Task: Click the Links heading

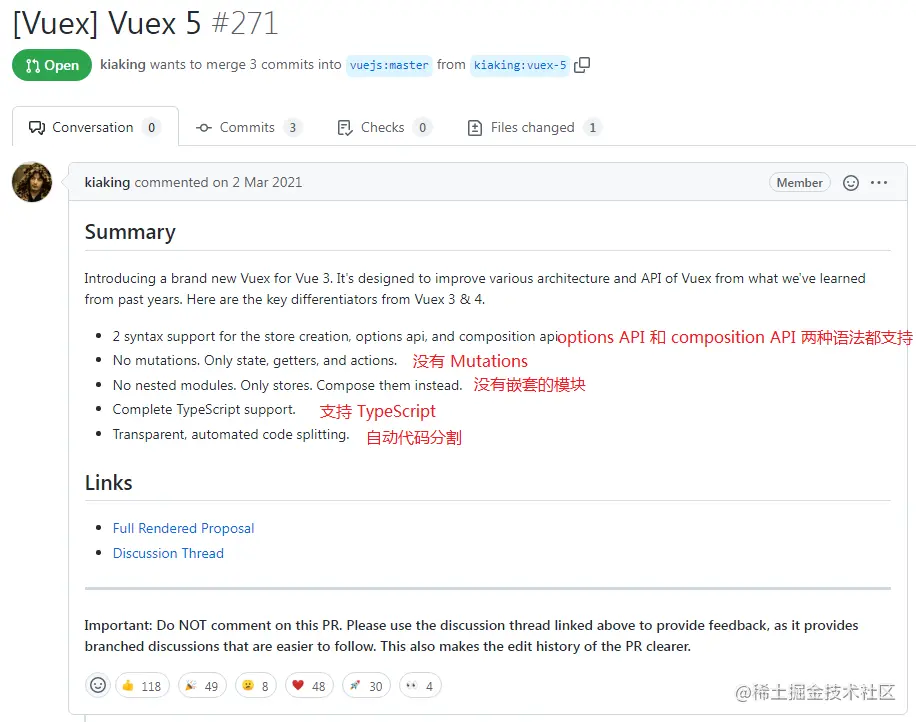Action: (109, 483)
